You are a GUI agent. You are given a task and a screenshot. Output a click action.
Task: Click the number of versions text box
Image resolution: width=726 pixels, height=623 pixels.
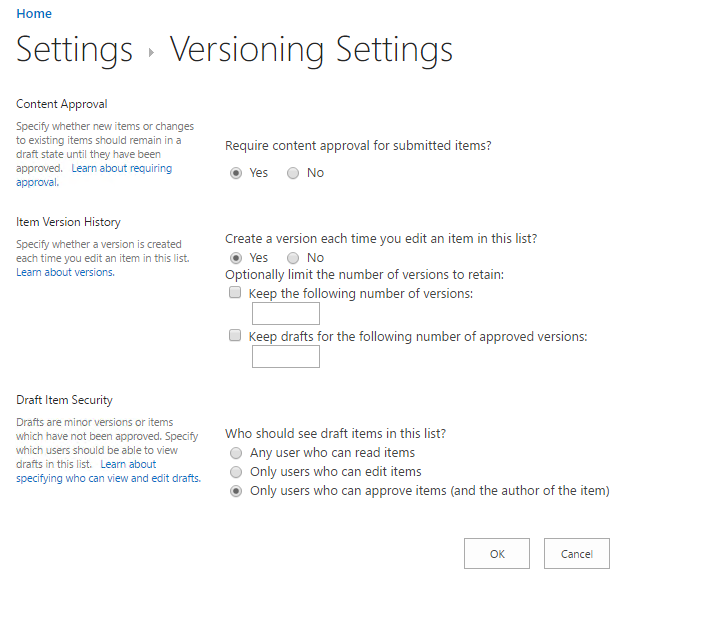click(285, 314)
